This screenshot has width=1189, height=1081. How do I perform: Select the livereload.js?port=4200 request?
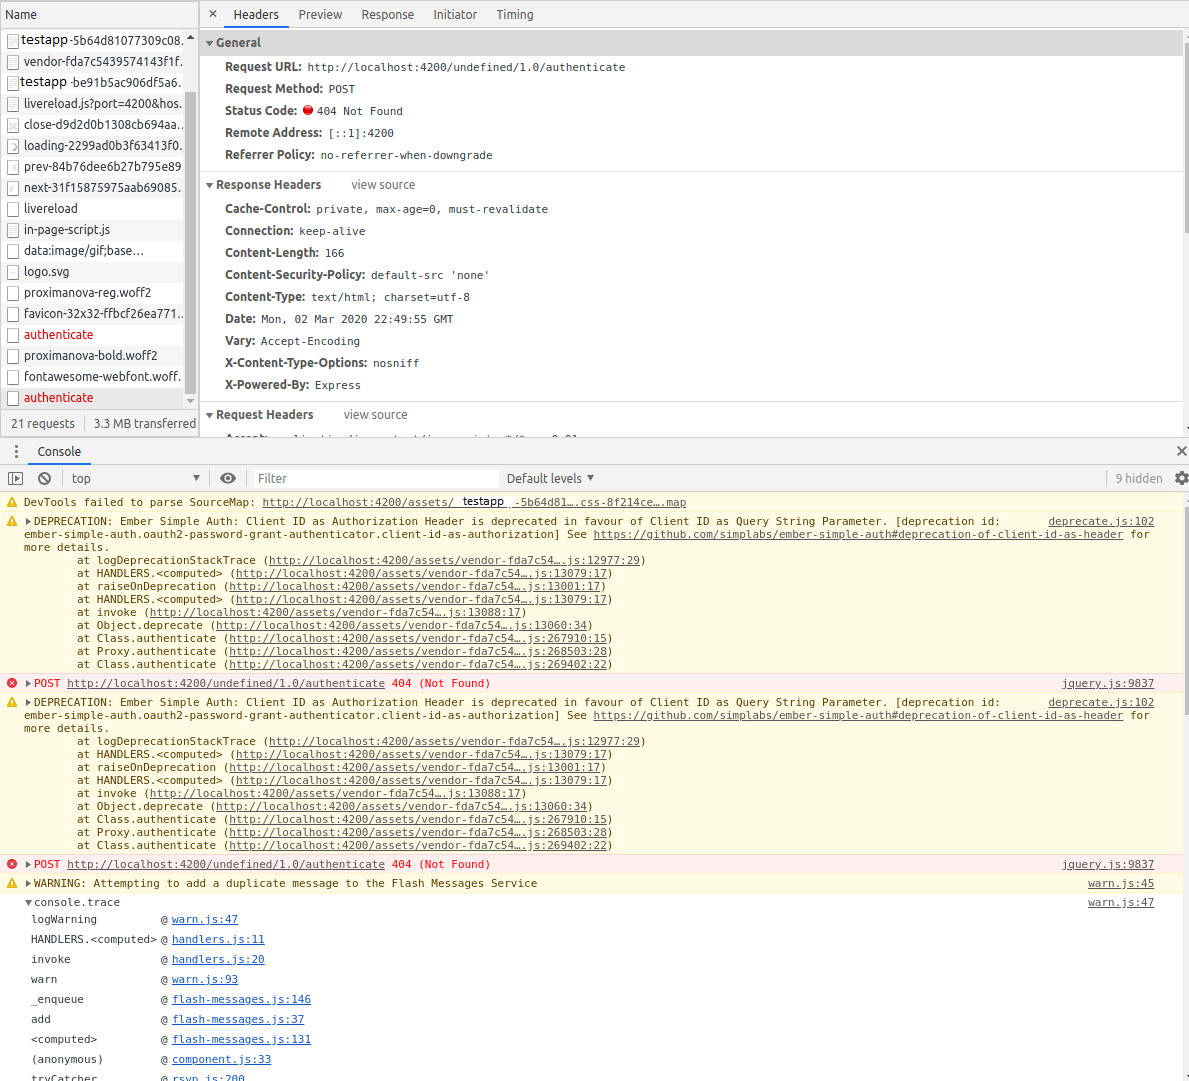[93, 104]
